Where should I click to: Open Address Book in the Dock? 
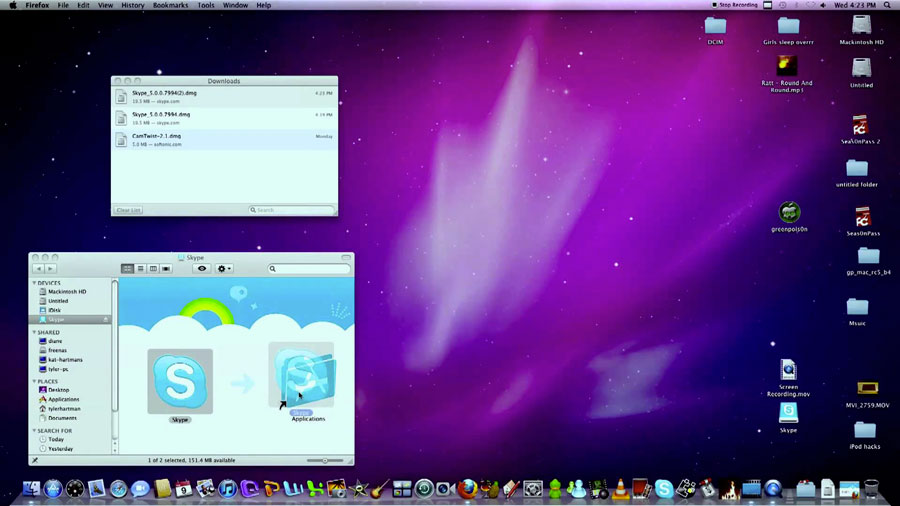162,489
